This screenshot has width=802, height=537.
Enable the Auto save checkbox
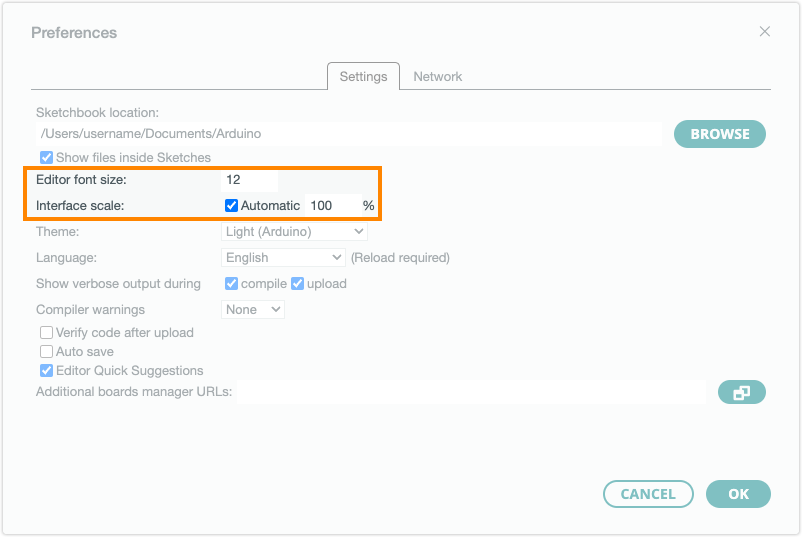point(46,352)
